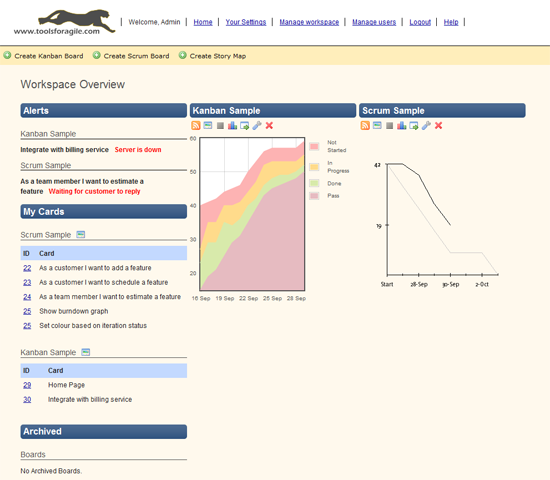Viewport: 550px width, 480px height.
Task: Open the board view icon under Scrum Sample
Action: [x=377, y=125]
